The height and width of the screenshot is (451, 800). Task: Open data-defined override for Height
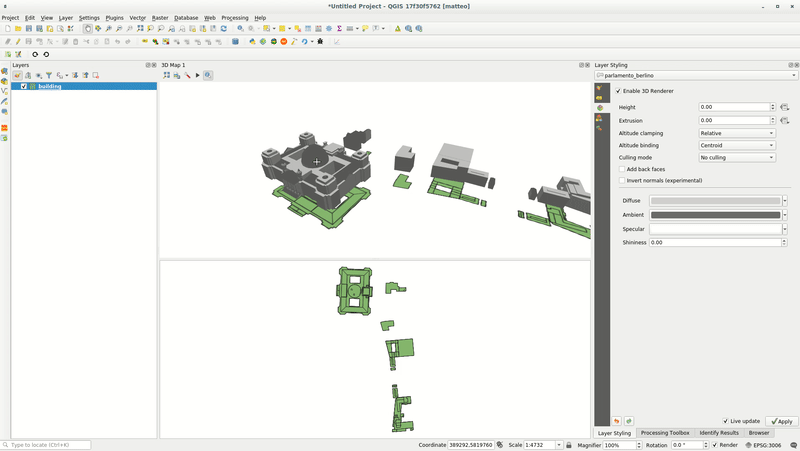pos(785,107)
